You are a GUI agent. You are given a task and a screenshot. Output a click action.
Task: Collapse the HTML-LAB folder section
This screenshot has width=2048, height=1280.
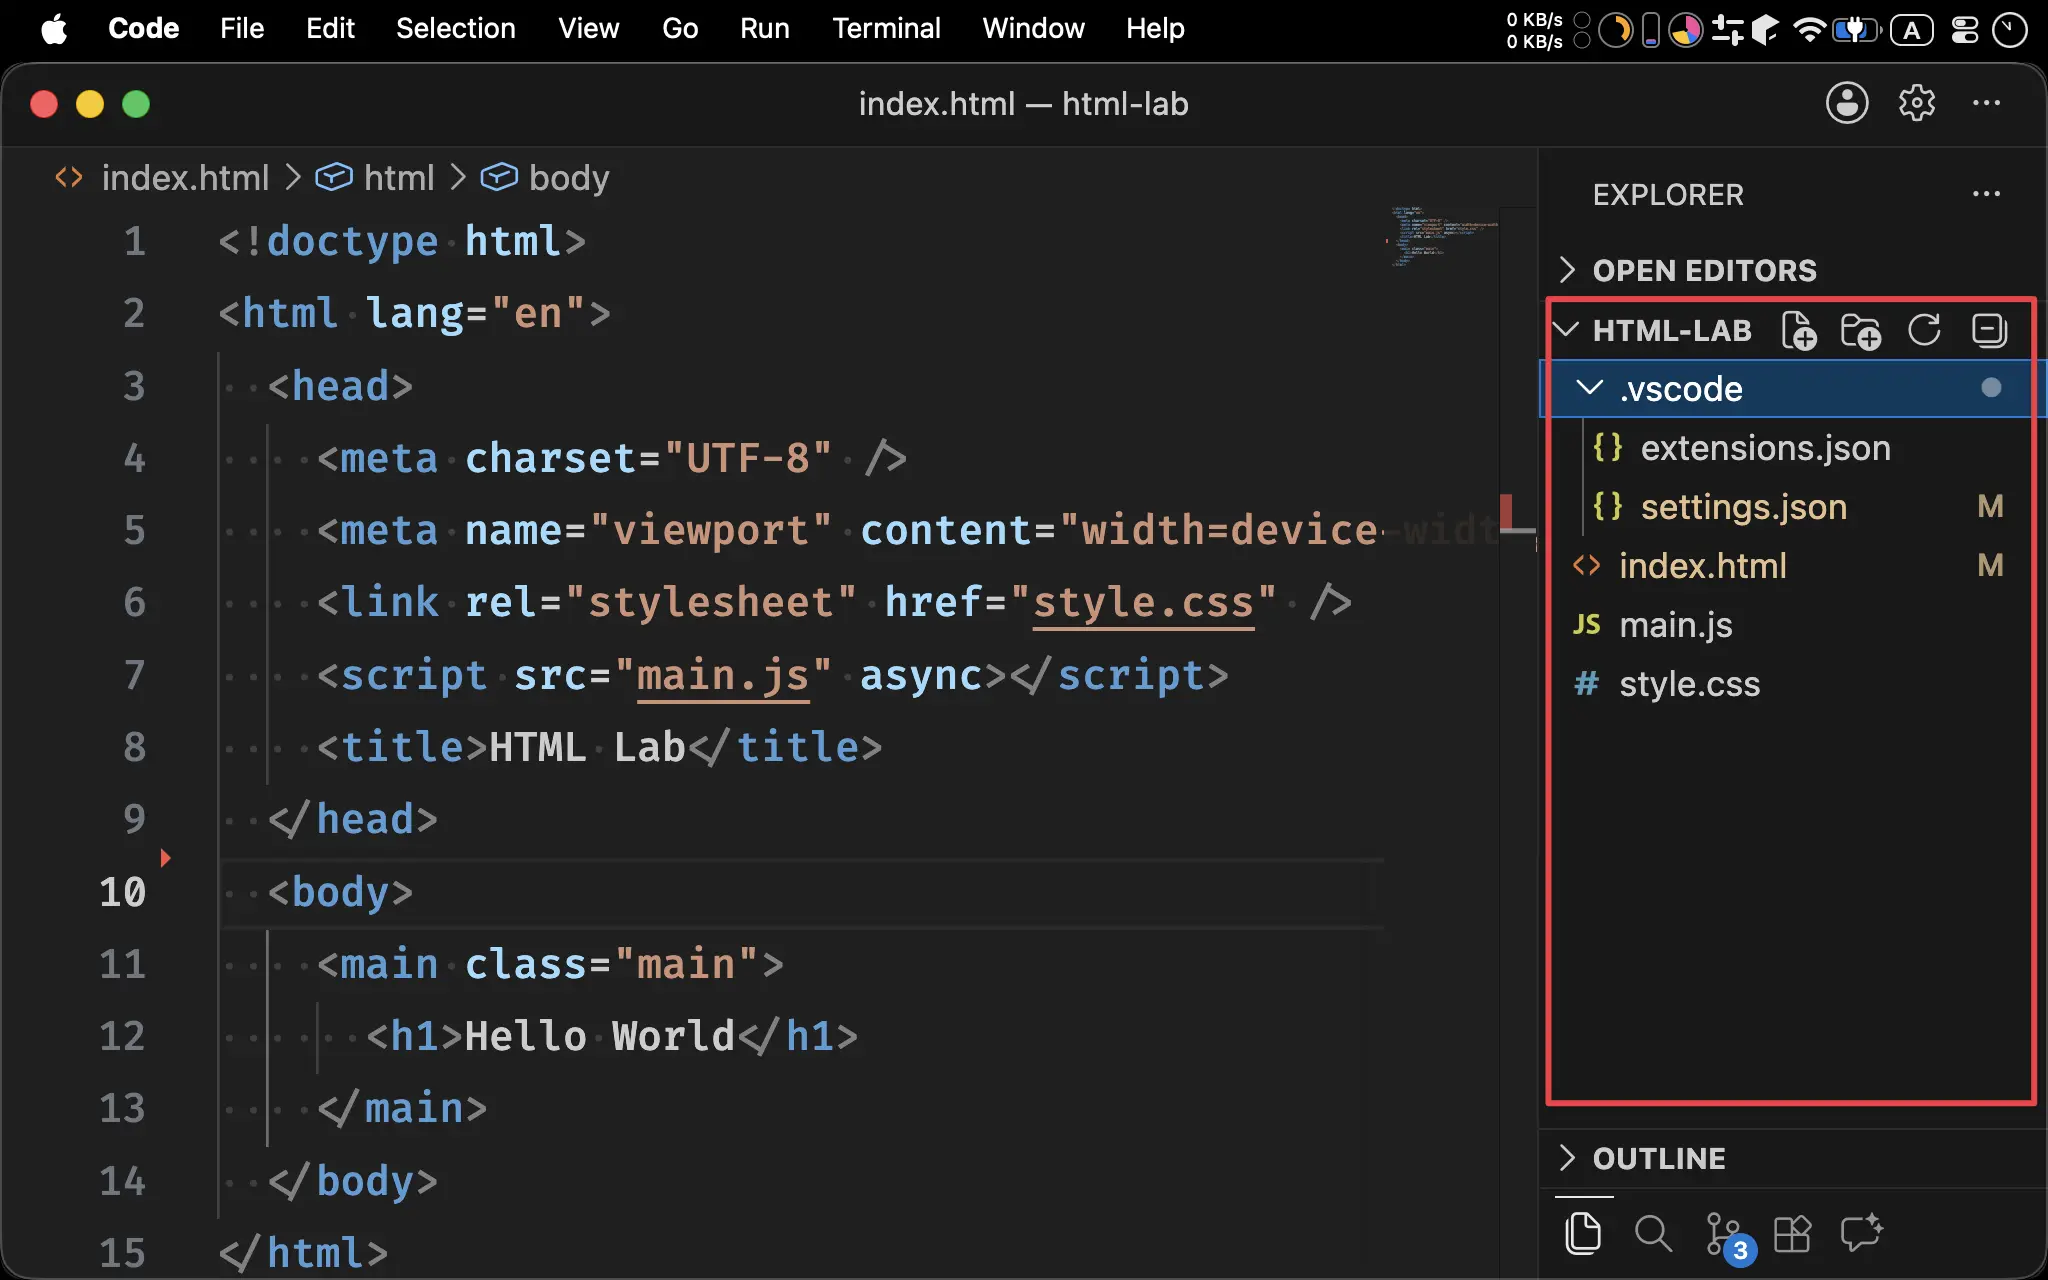1566,330
